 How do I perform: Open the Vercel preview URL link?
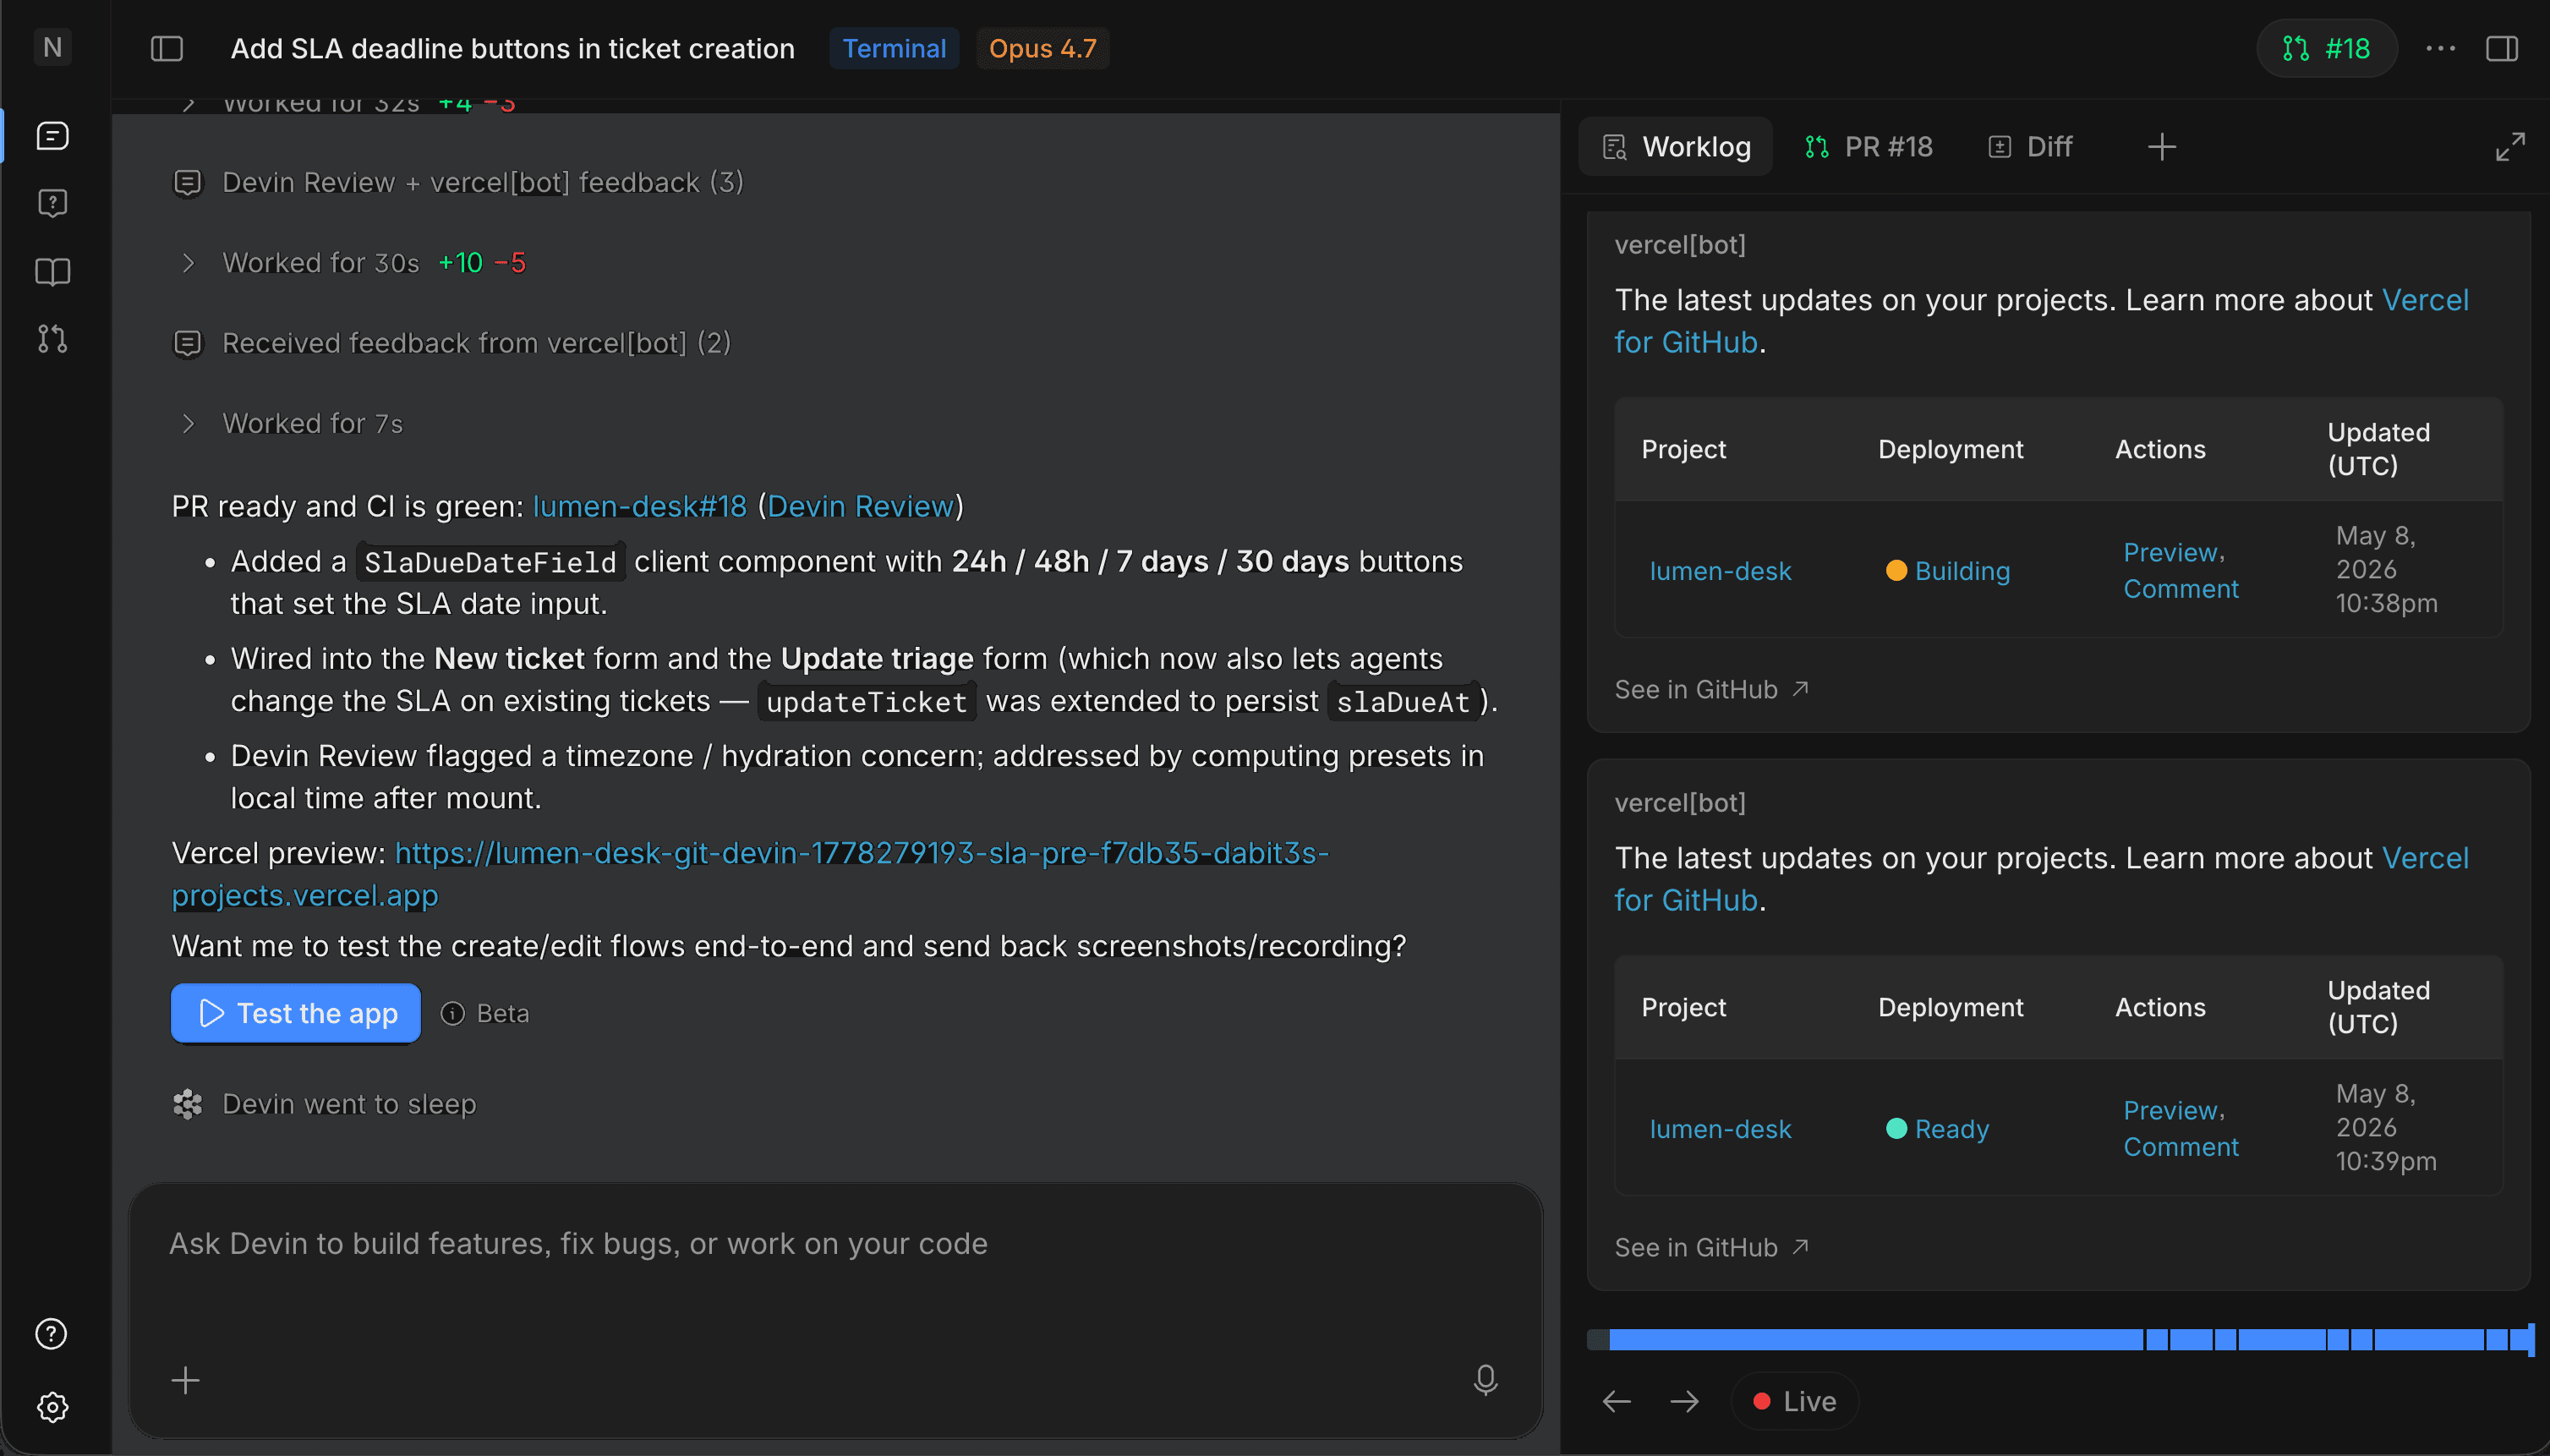point(750,874)
